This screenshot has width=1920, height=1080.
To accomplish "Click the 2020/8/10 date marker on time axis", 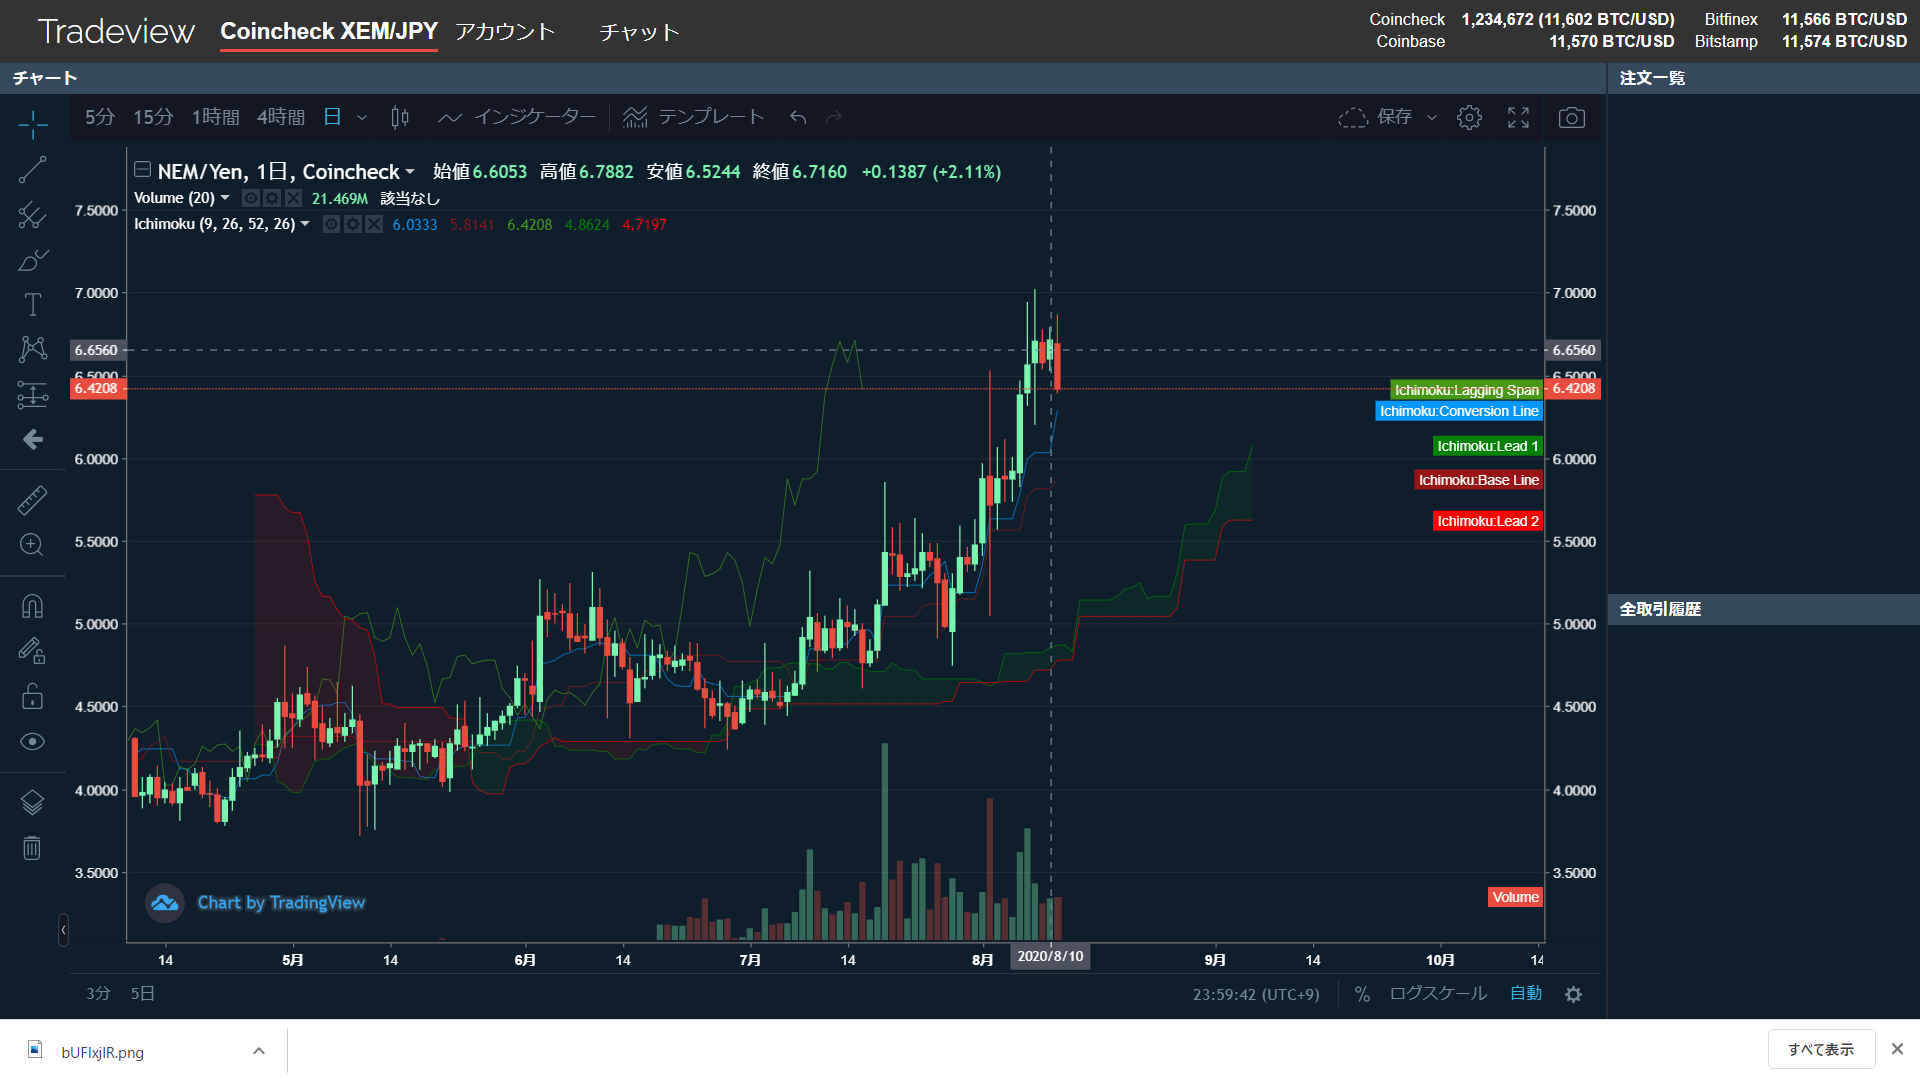I will click(1050, 956).
